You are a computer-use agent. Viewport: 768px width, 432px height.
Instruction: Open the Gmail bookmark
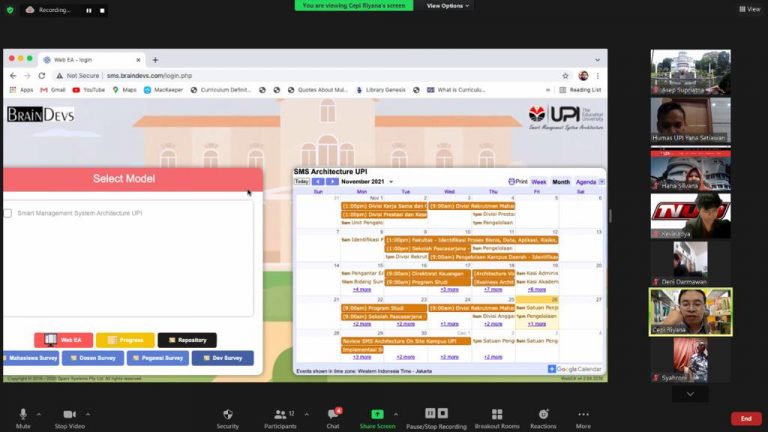click(53, 90)
